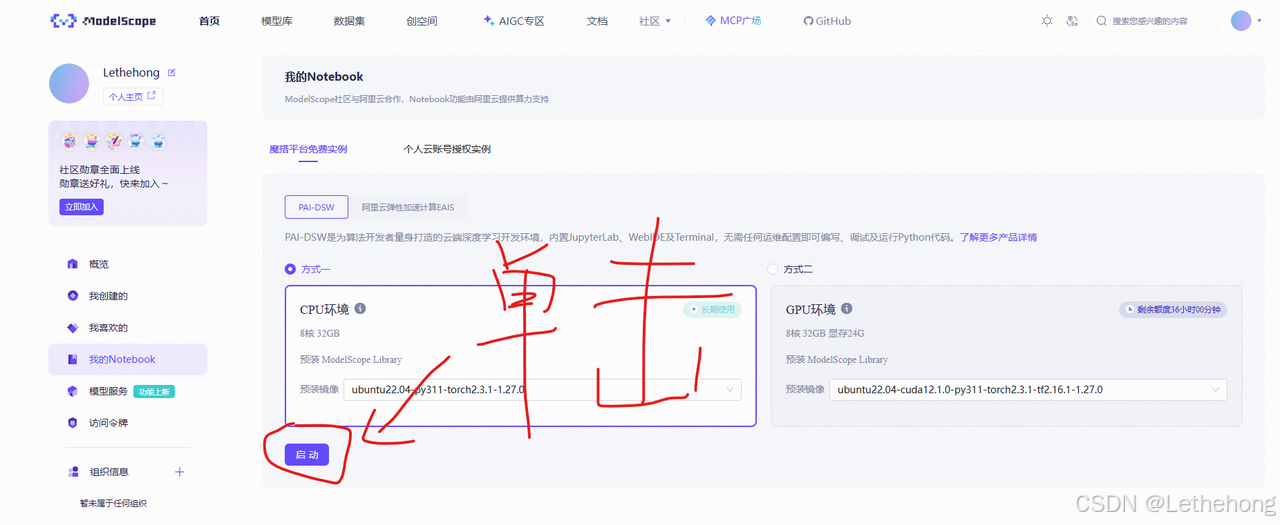The image size is (1280, 525).
Task: Select the 方式一 radio button
Action: pyautogui.click(x=291, y=269)
